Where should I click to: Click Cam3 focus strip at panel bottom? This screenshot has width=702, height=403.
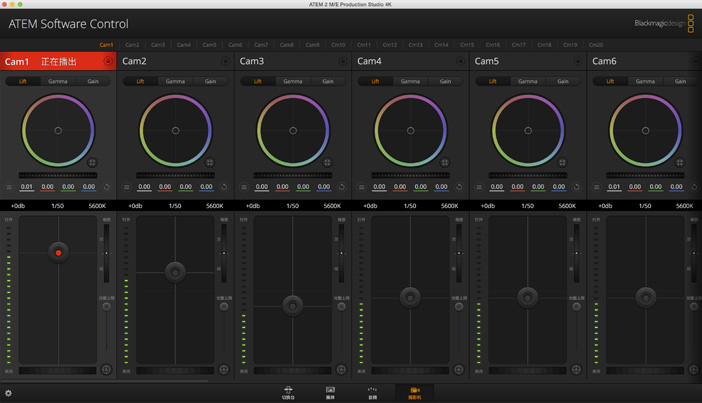point(292,370)
